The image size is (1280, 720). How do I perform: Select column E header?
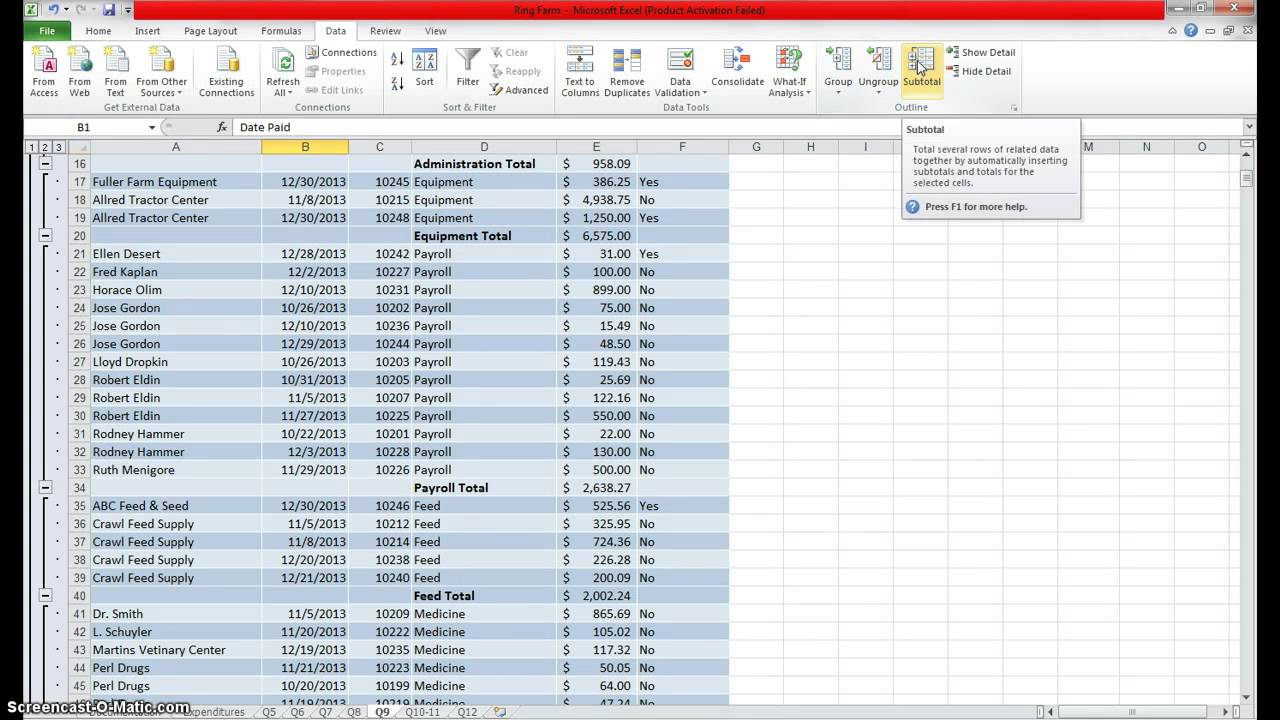click(596, 147)
